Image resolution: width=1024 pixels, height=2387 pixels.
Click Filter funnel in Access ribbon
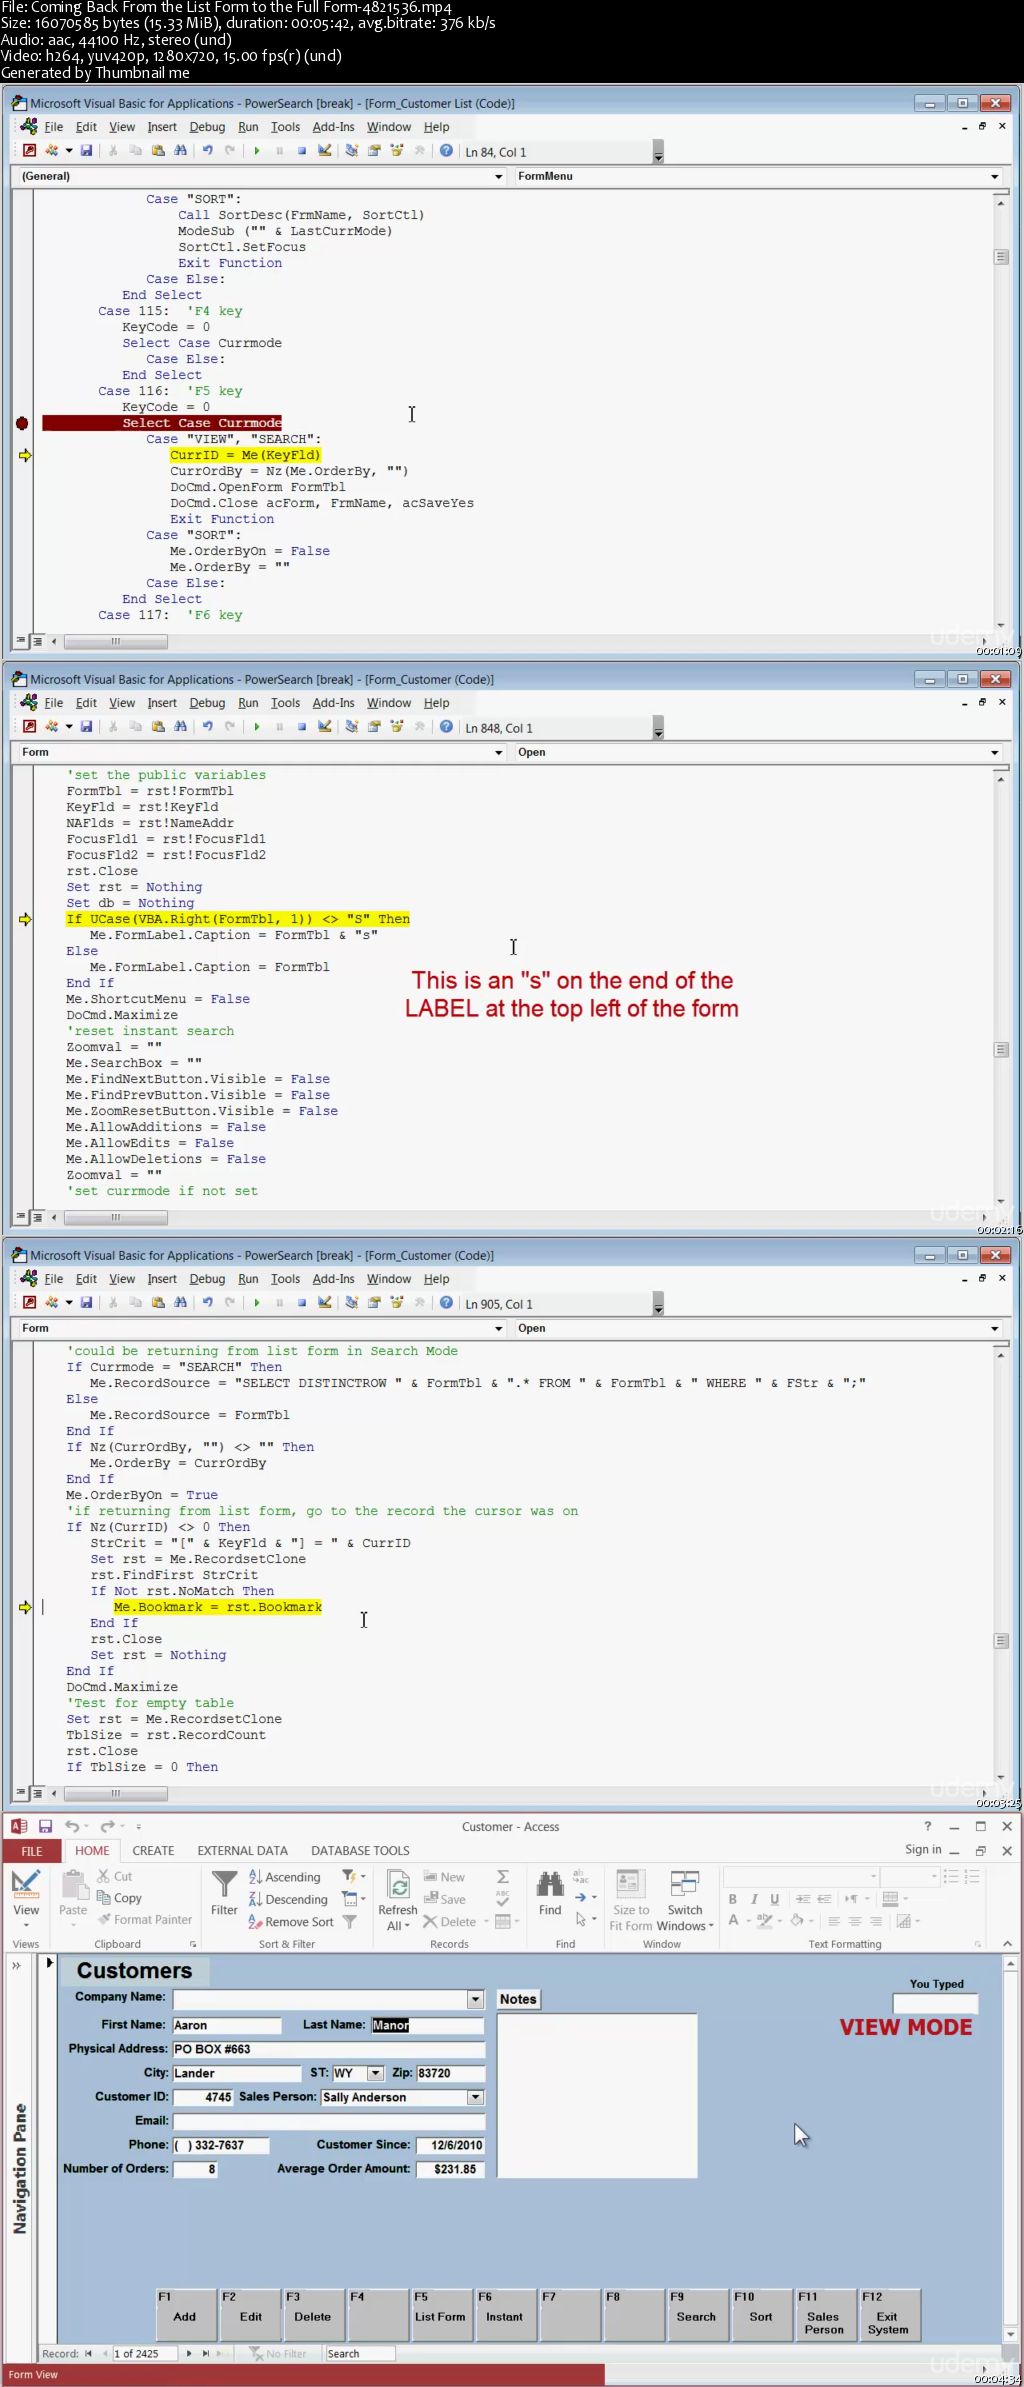224,1892
